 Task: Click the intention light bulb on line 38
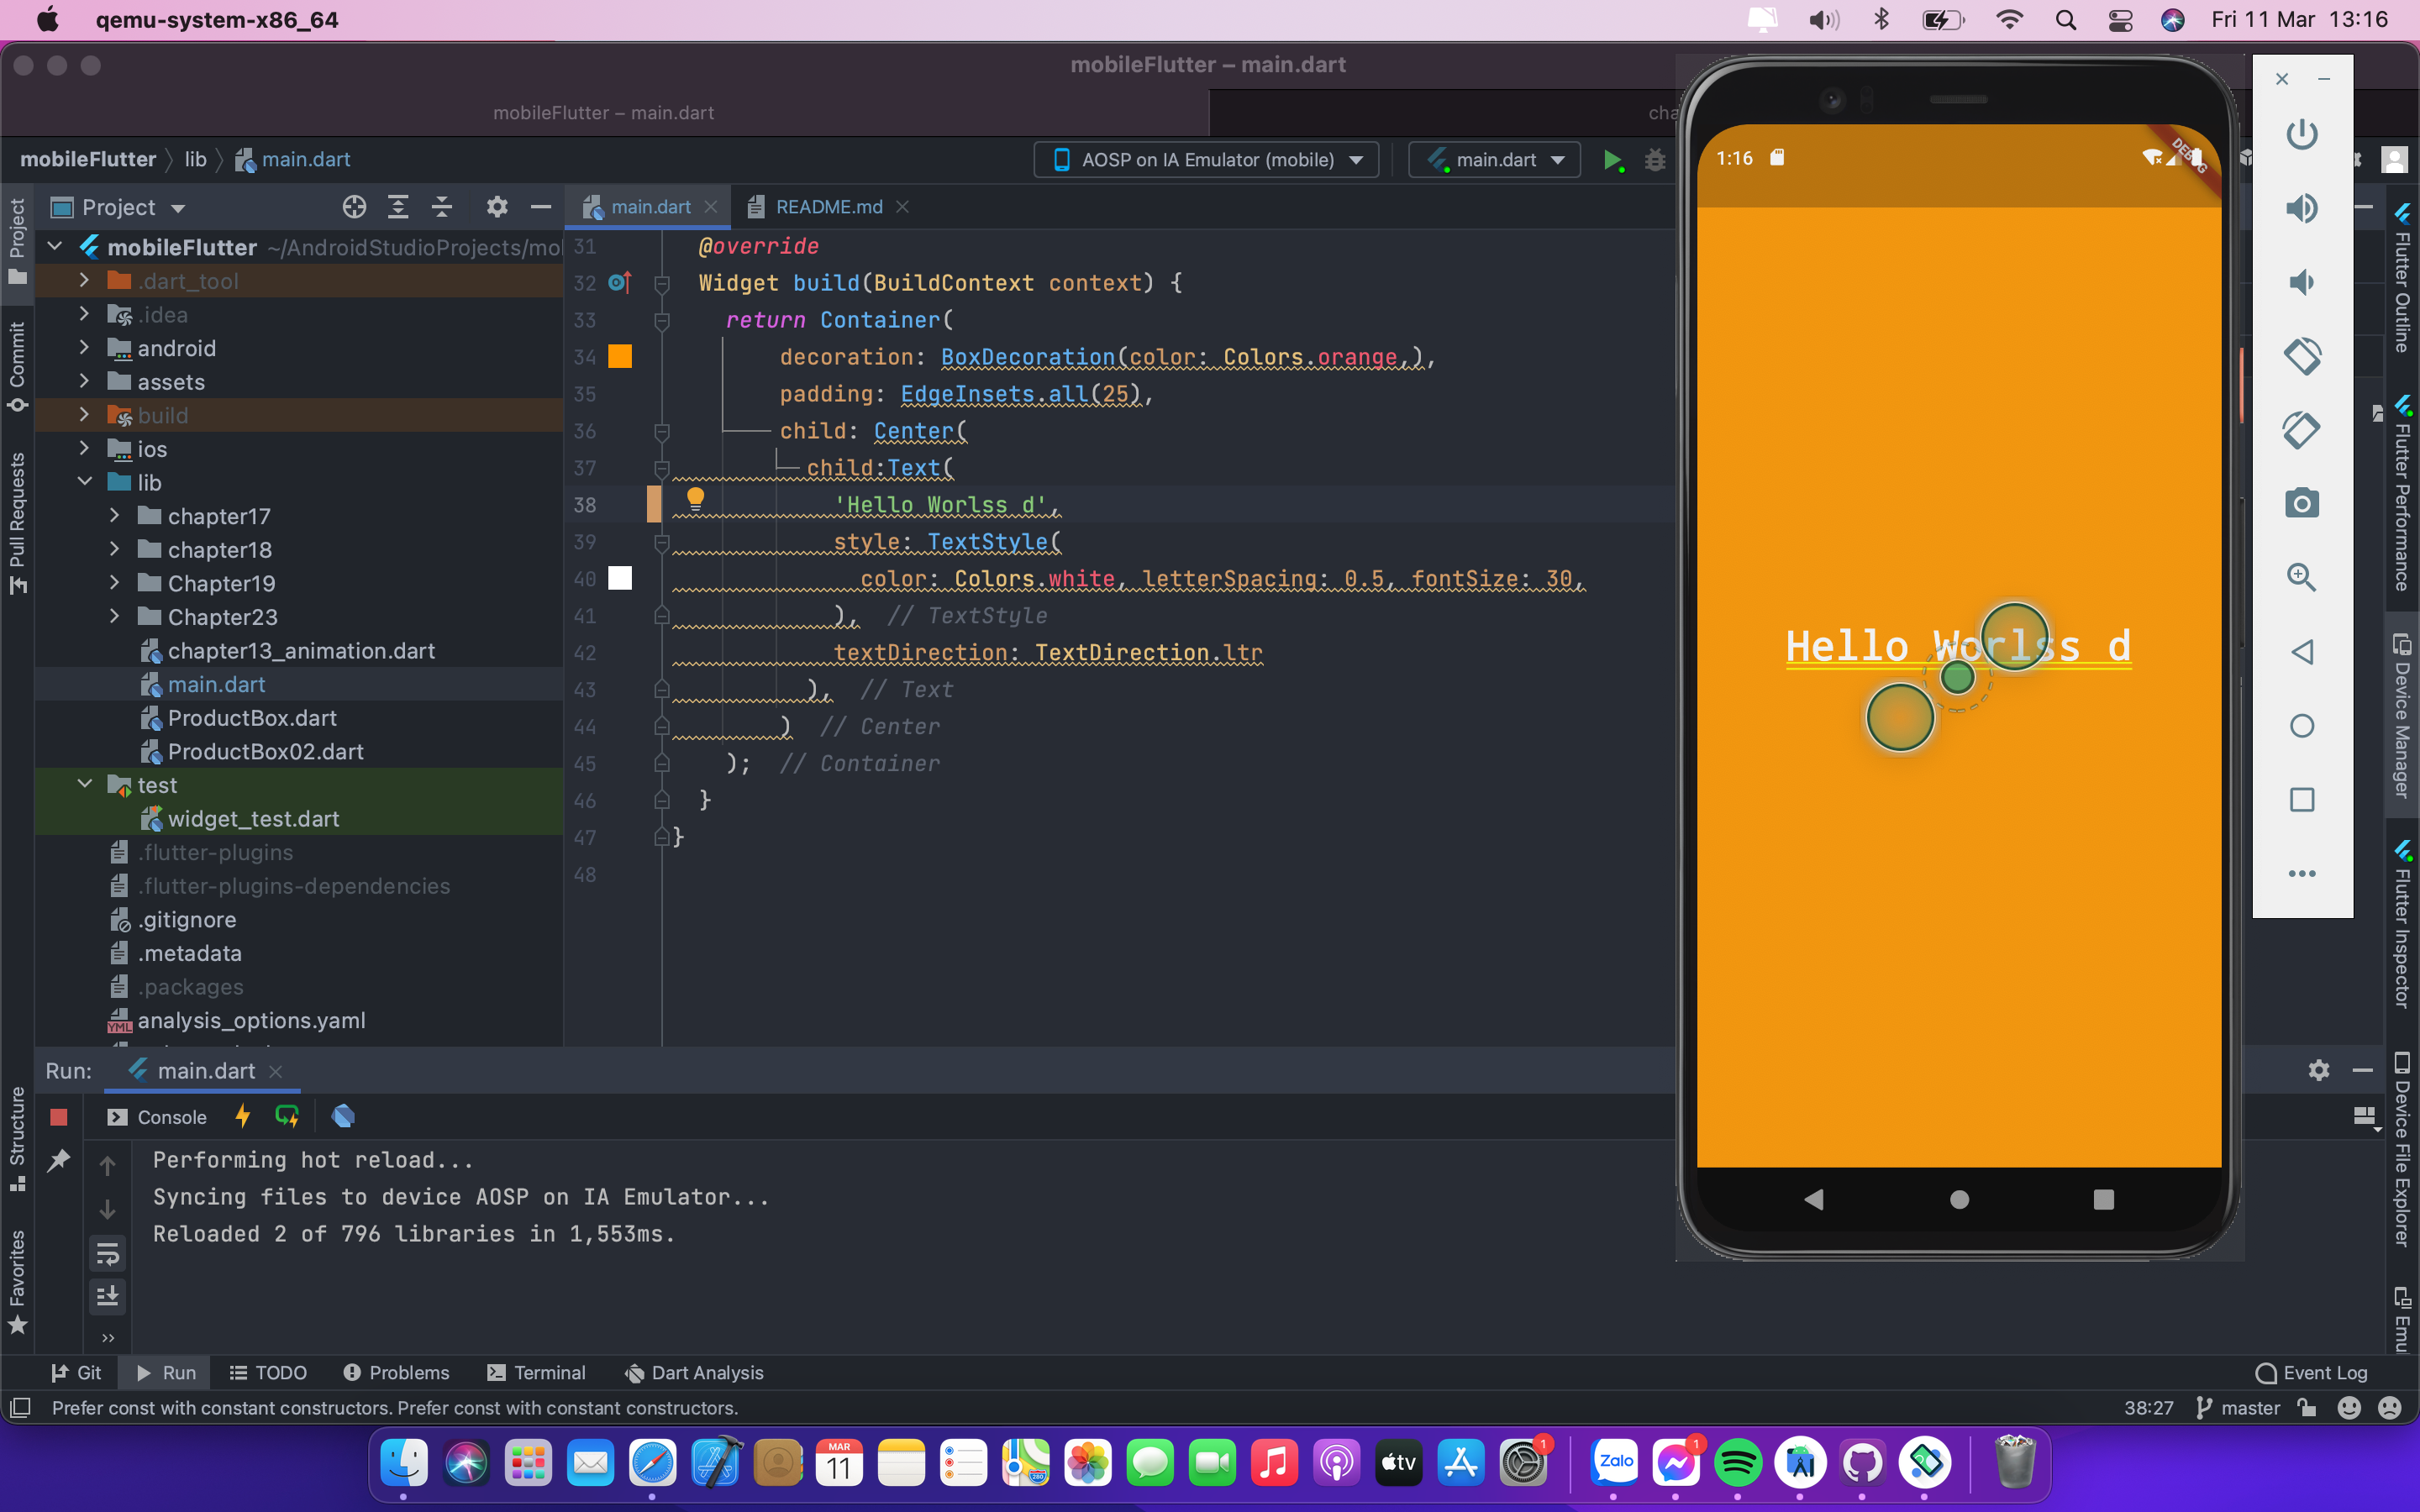point(695,498)
